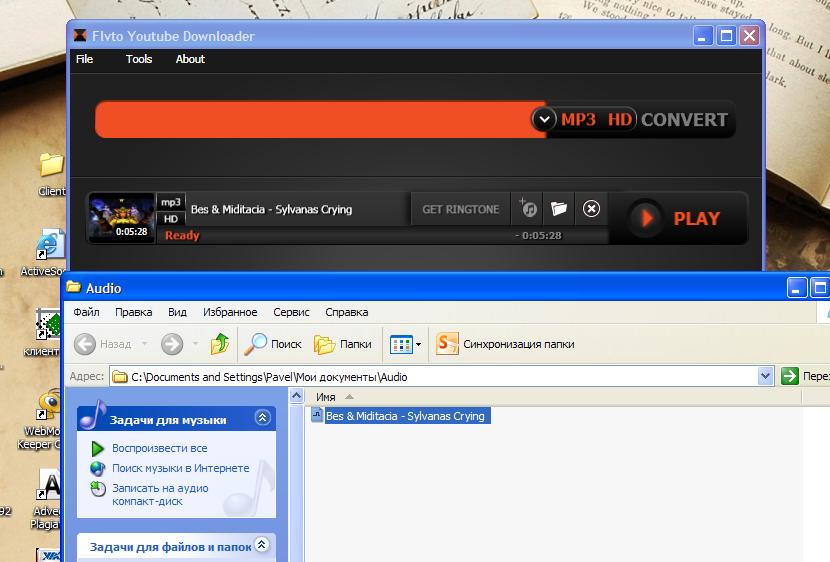Open the Назад history dropdown arrow
Viewport: 830px width, 562px height.
coord(145,344)
